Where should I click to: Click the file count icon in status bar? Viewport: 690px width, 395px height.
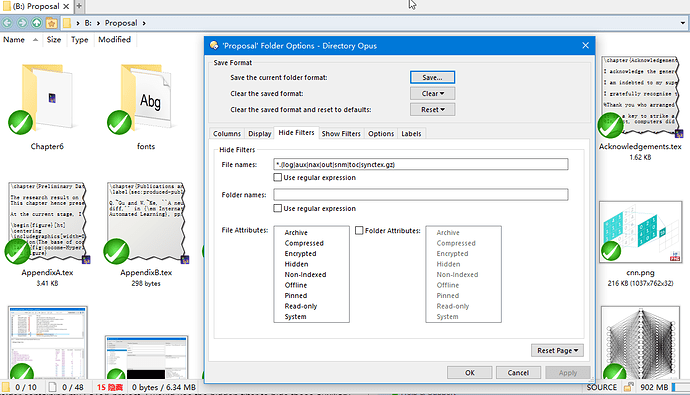(52, 387)
